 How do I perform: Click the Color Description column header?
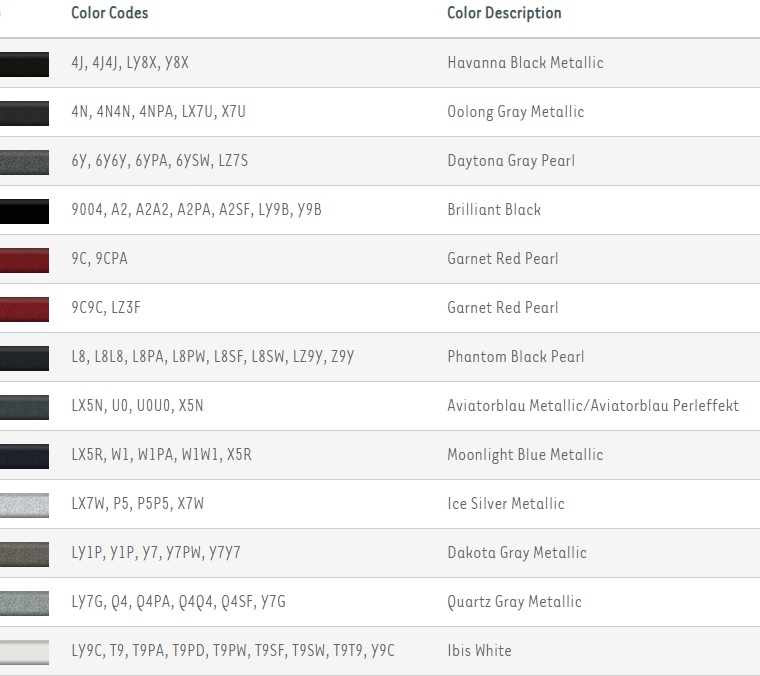504,13
